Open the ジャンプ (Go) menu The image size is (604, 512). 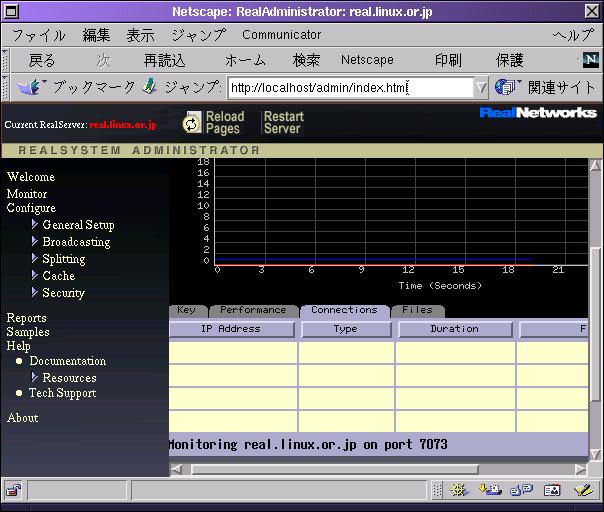tap(198, 35)
